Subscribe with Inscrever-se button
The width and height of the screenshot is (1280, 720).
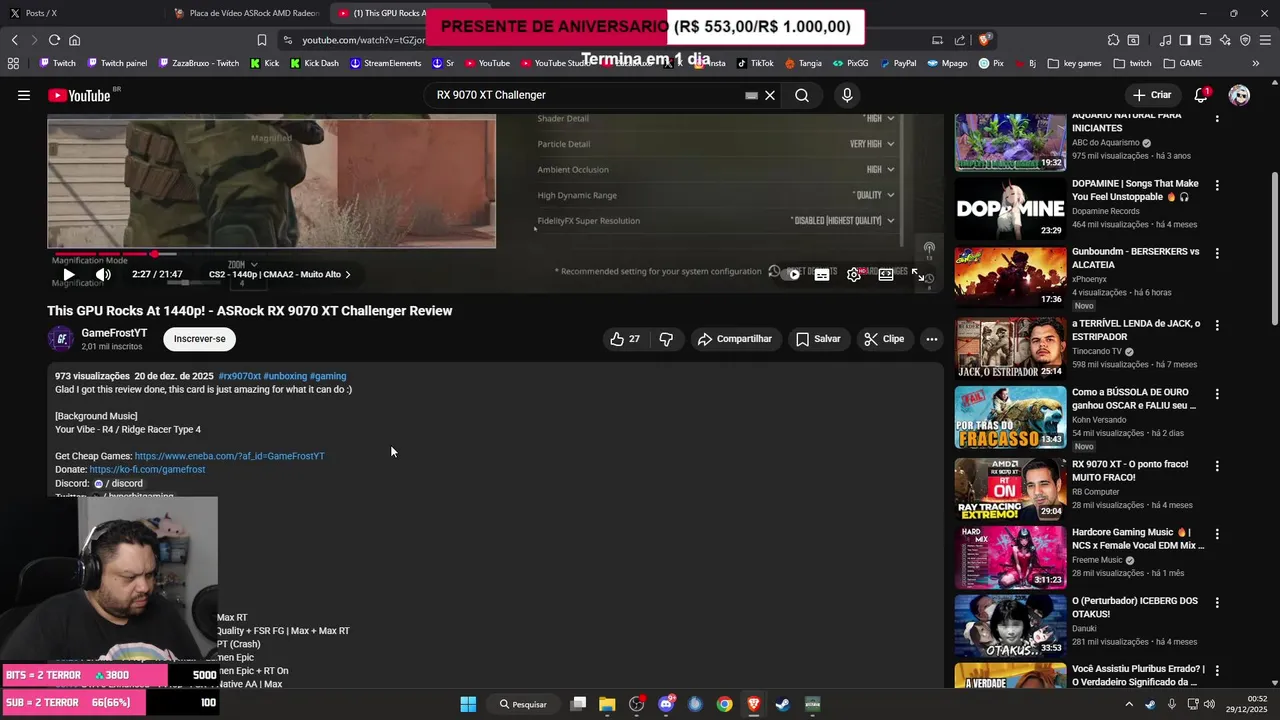tap(200, 339)
